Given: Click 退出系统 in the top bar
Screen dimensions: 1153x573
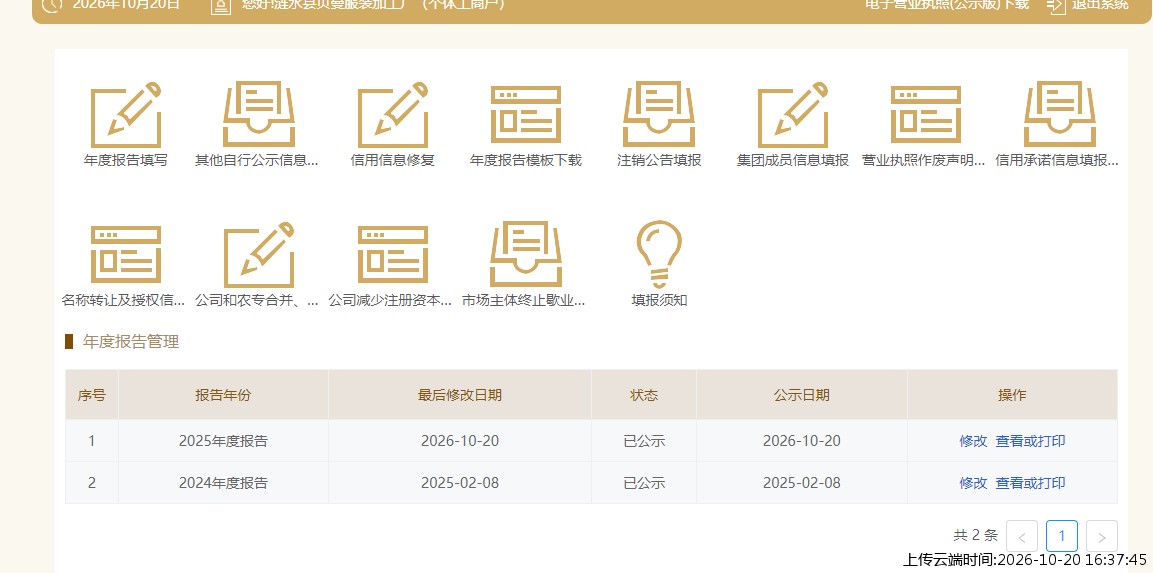Looking at the screenshot, I should 1099,4.
